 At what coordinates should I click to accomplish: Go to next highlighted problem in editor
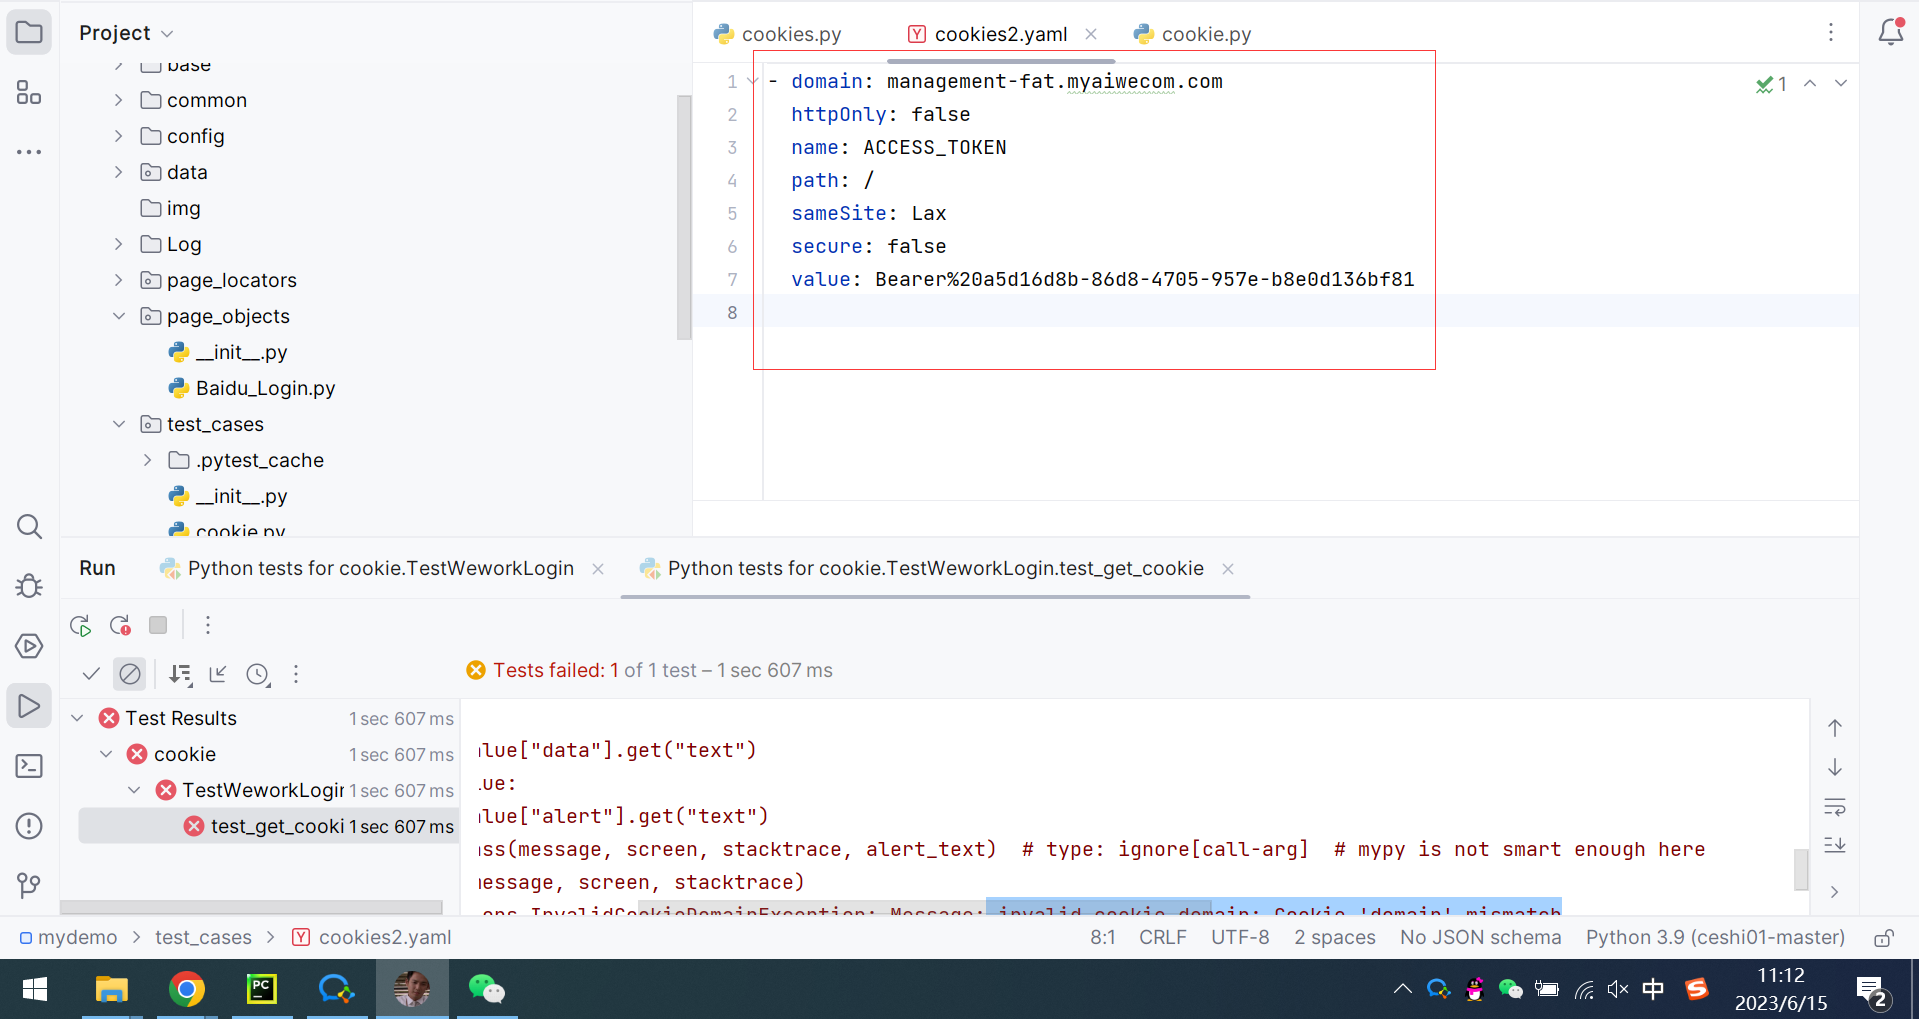(x=1841, y=84)
